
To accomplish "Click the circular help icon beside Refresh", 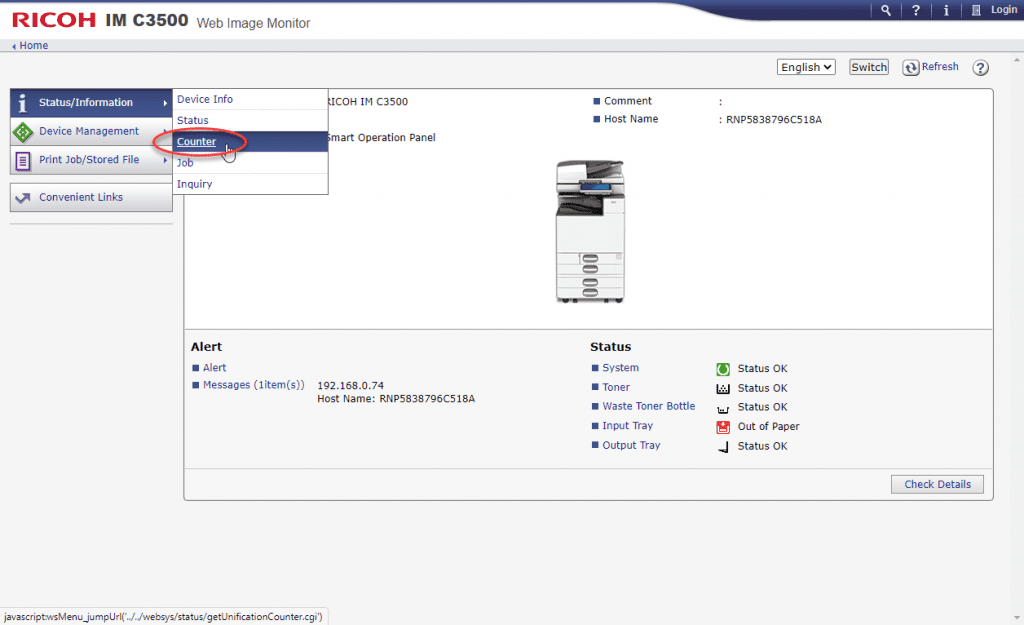I will [x=980, y=68].
